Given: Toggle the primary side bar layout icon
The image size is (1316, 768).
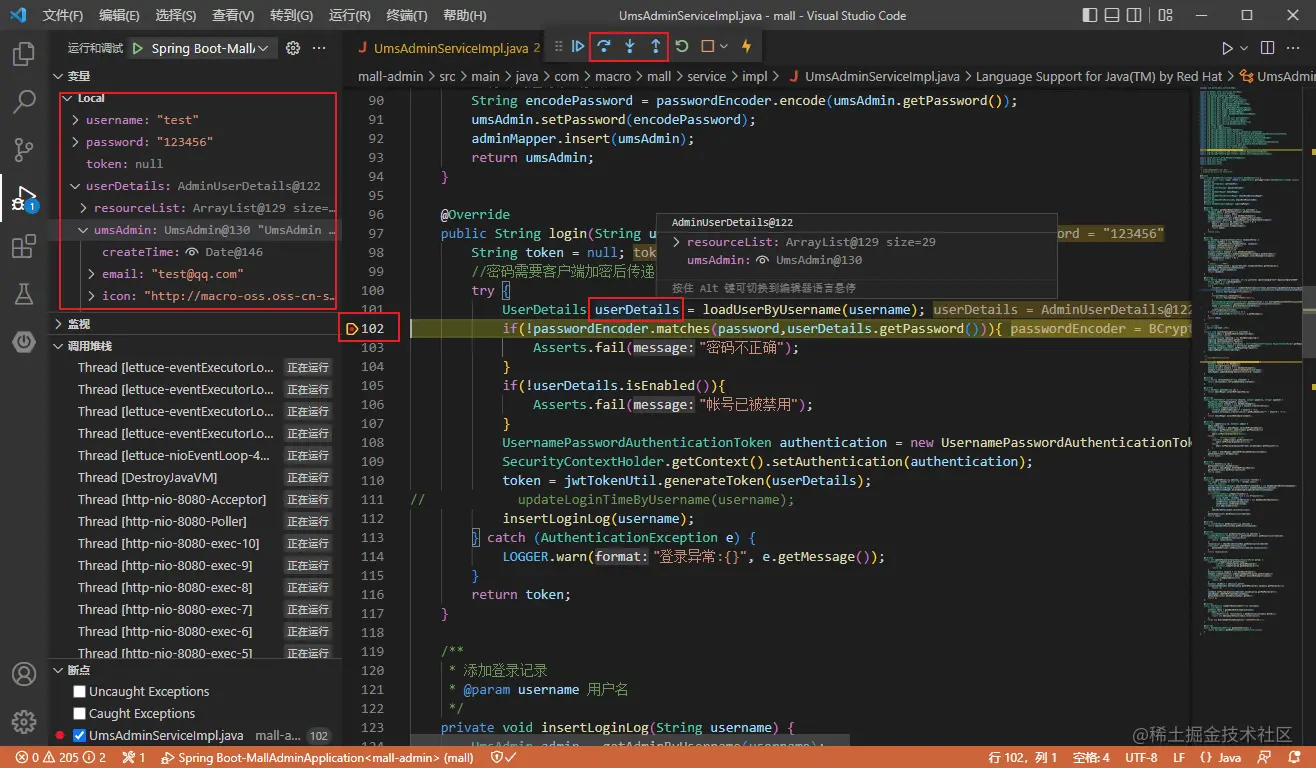Looking at the screenshot, I should pyautogui.click(x=1089, y=15).
